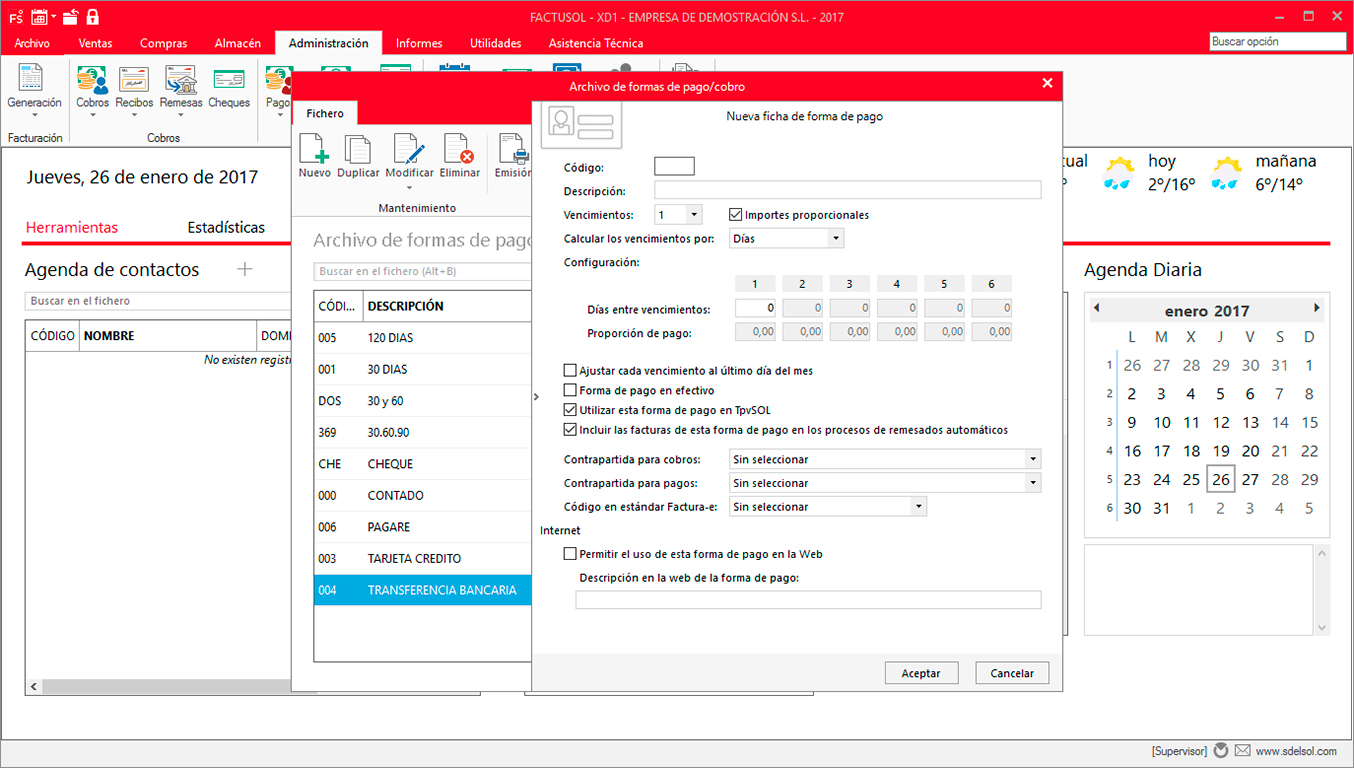Open Calcular los vencimientos por dropdown
This screenshot has height=768, width=1354.
(x=836, y=238)
